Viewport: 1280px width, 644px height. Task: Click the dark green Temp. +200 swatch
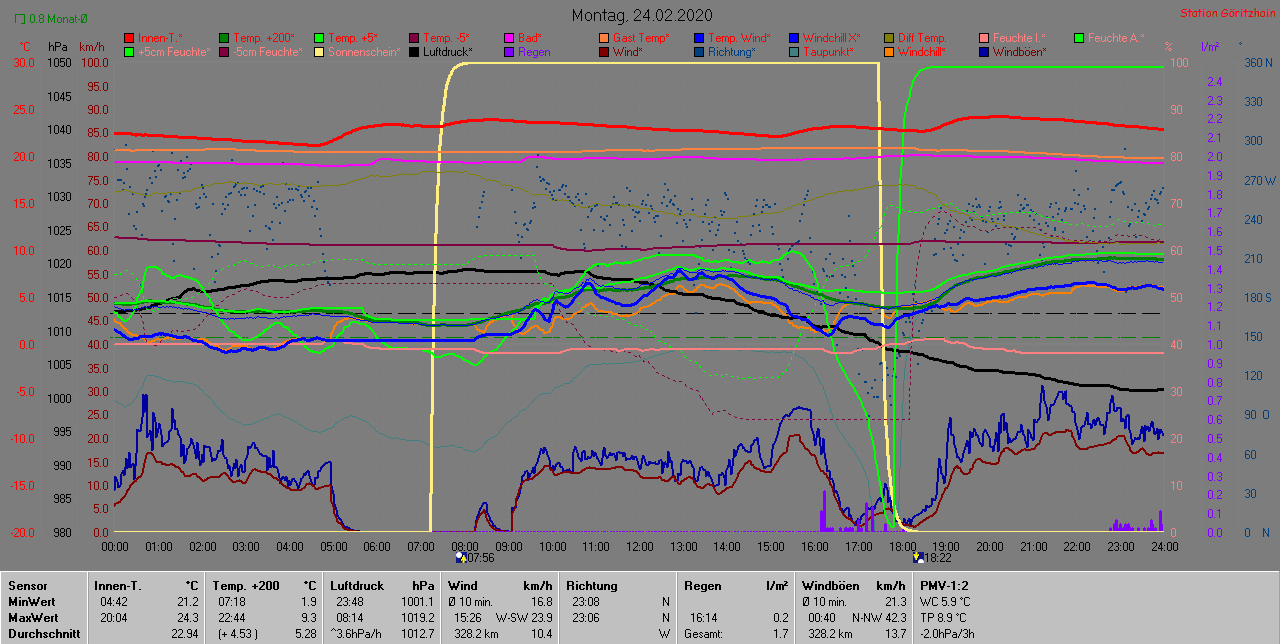224,38
